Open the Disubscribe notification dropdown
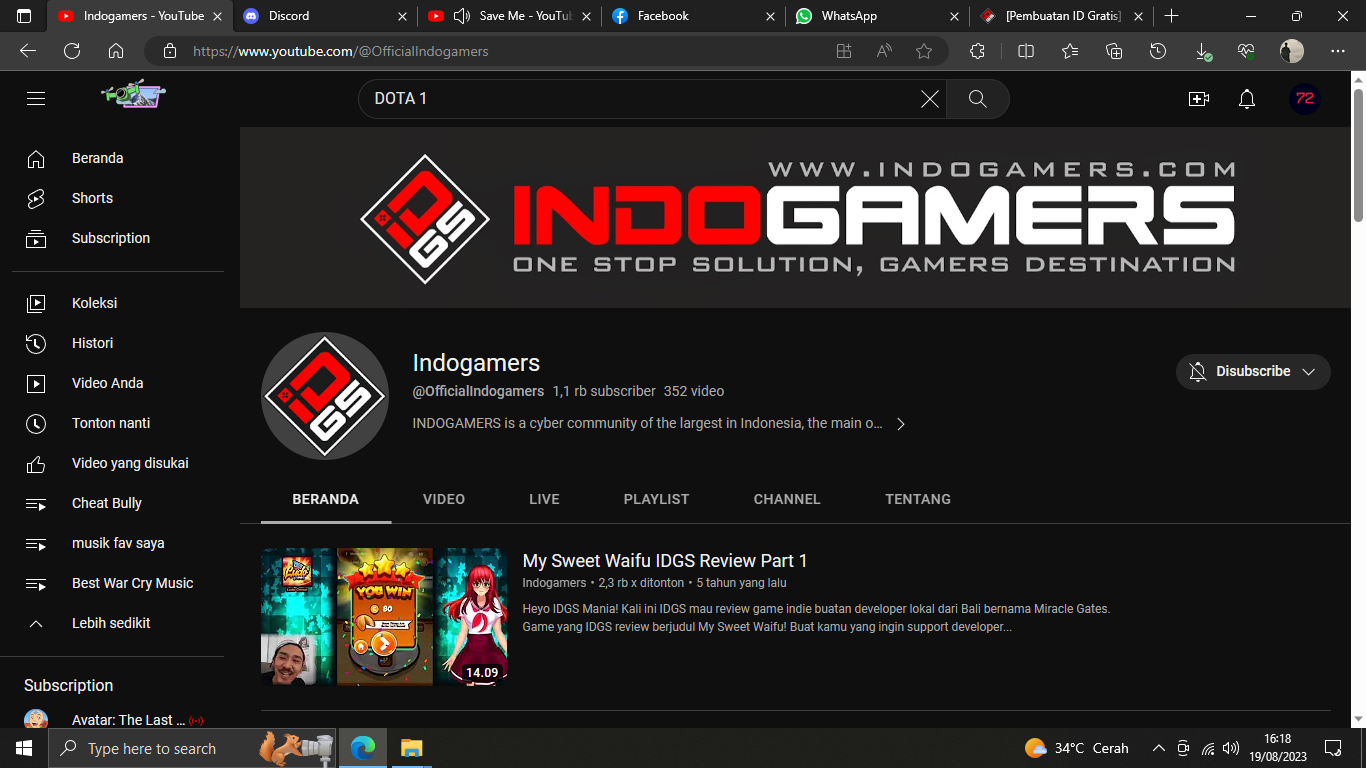The image size is (1366, 768). click(1253, 371)
